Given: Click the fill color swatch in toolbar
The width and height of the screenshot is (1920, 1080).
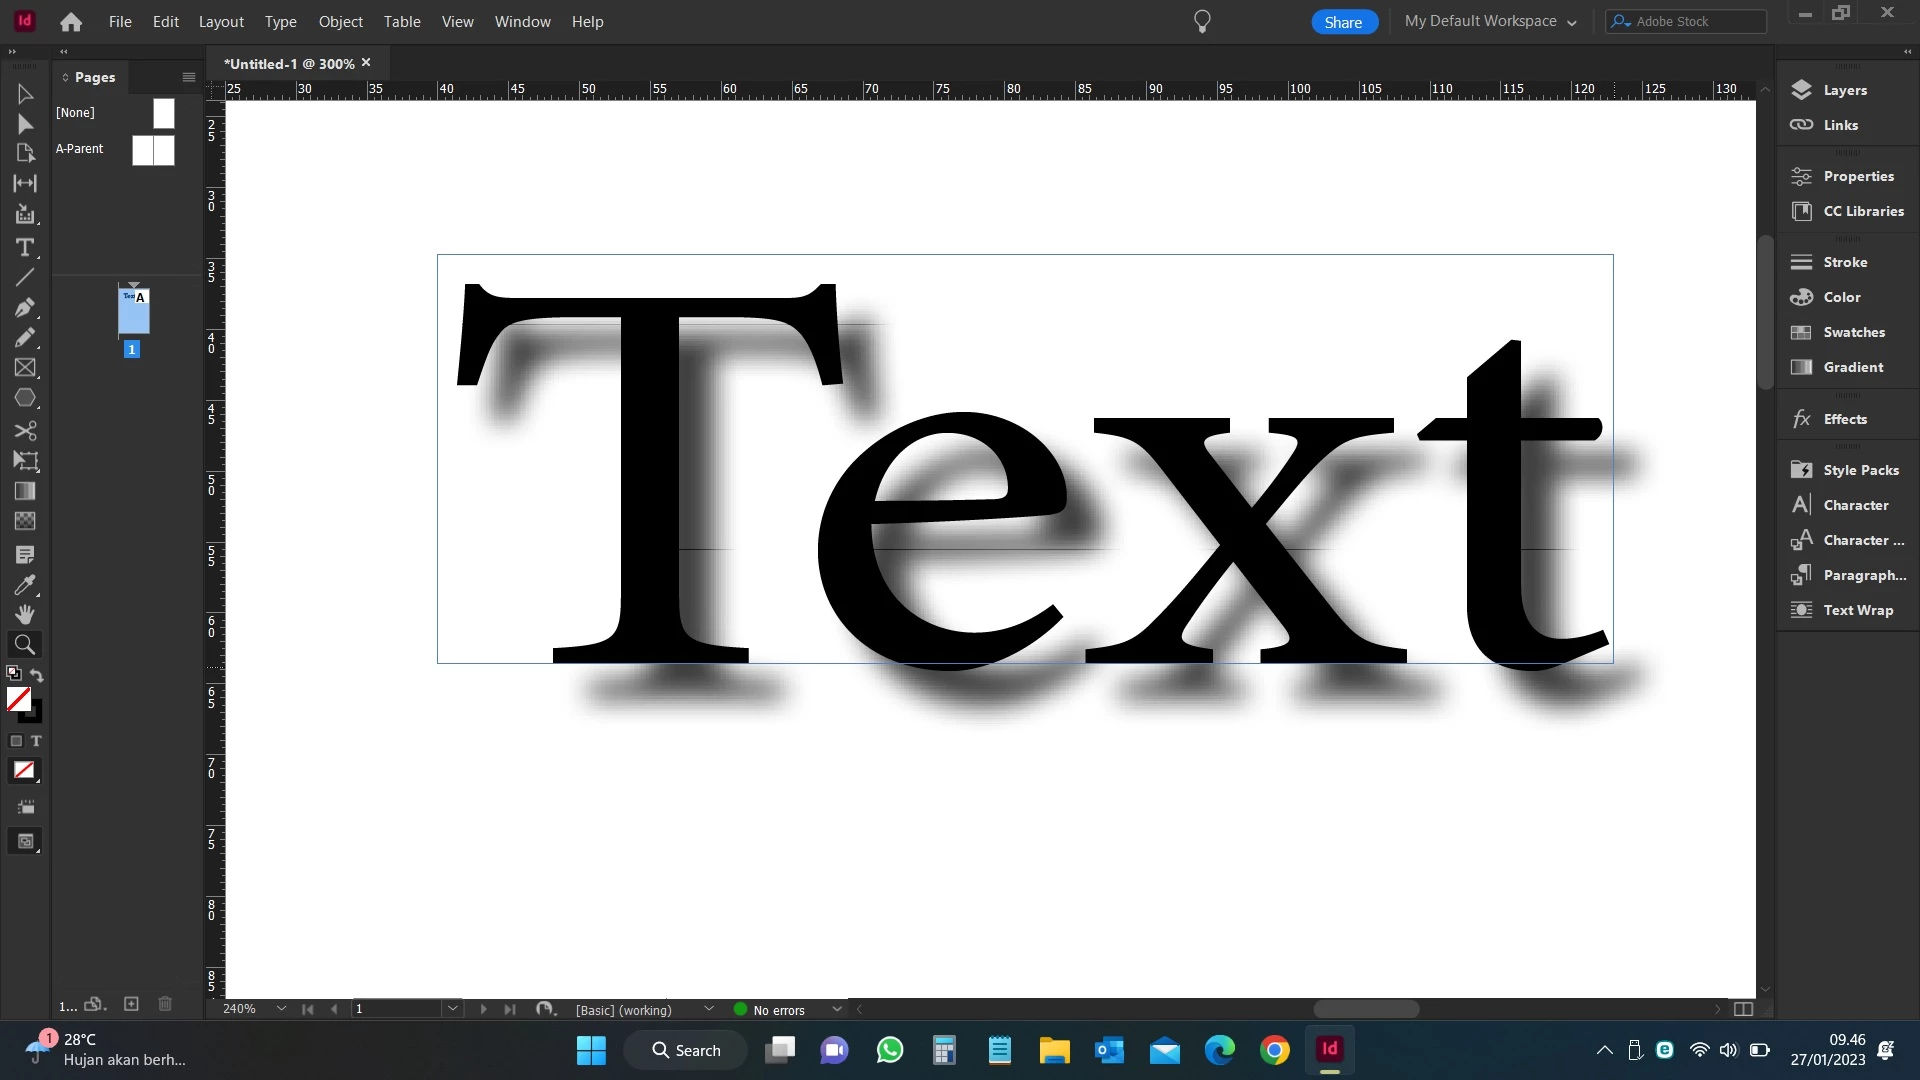Looking at the screenshot, I should click(x=18, y=699).
